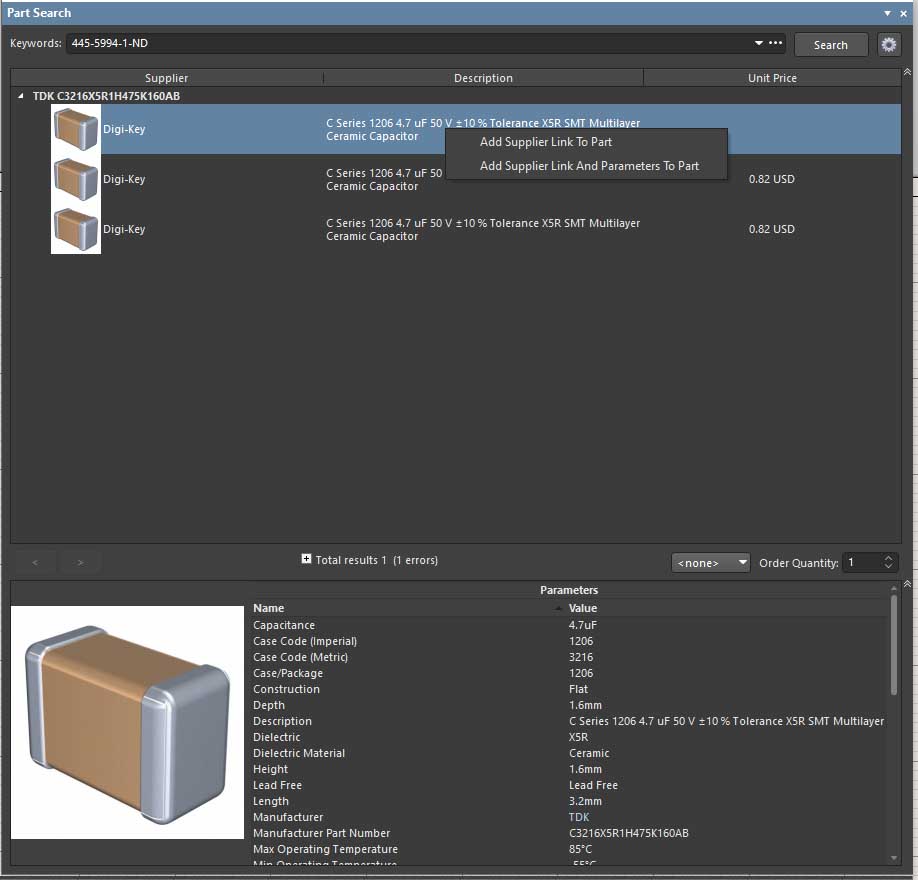Collapse the Parameters pane using double chevron

click(x=907, y=584)
